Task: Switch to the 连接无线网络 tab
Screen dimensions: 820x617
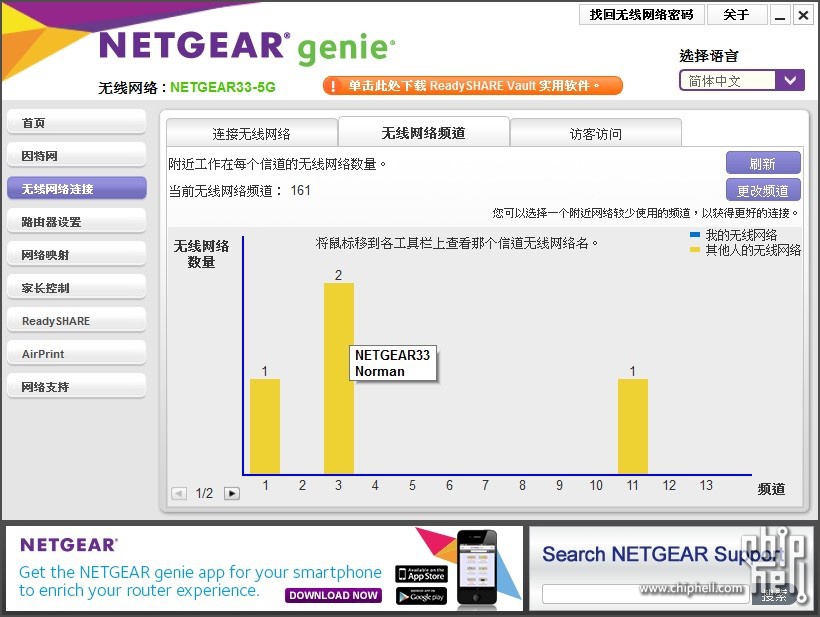Action: [252, 134]
